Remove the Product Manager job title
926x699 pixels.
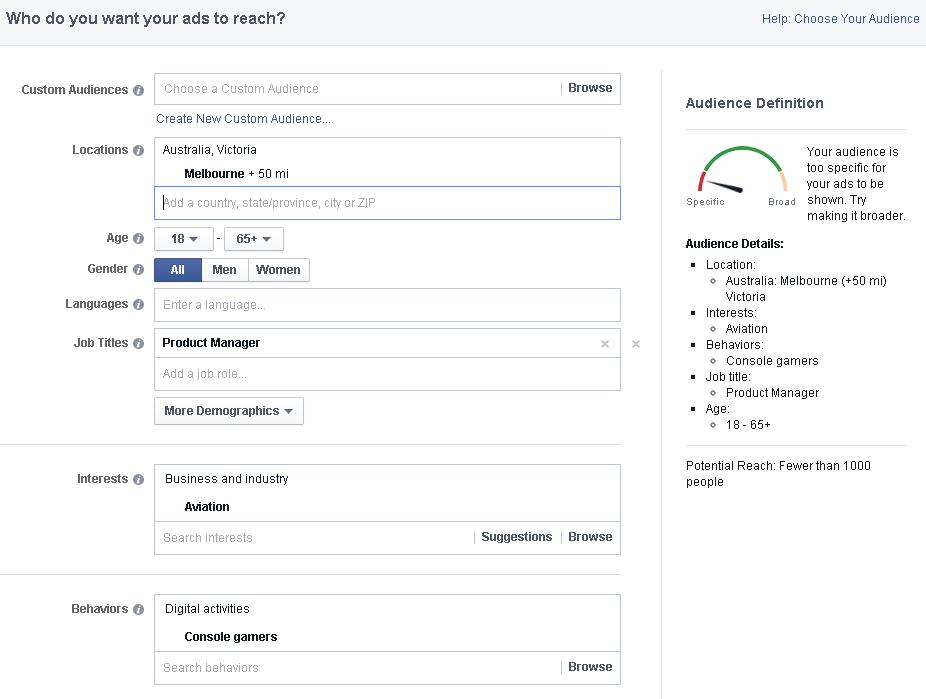click(x=604, y=344)
